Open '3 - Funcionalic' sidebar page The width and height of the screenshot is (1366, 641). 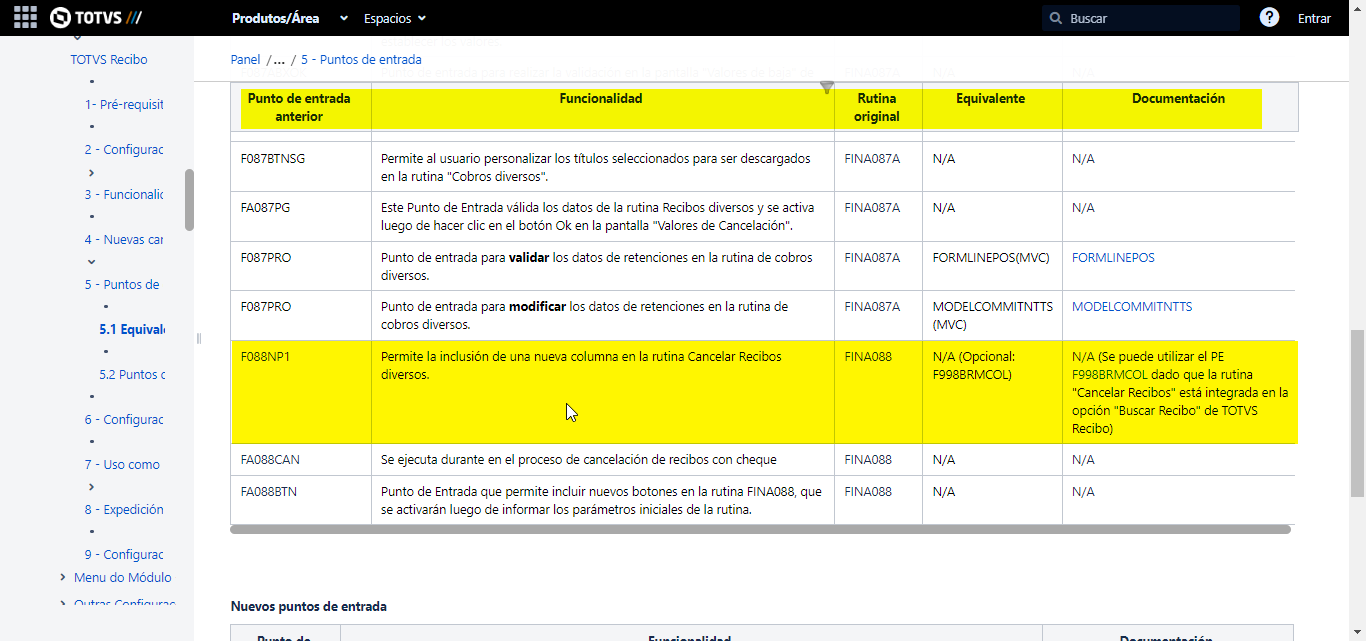[x=124, y=195]
